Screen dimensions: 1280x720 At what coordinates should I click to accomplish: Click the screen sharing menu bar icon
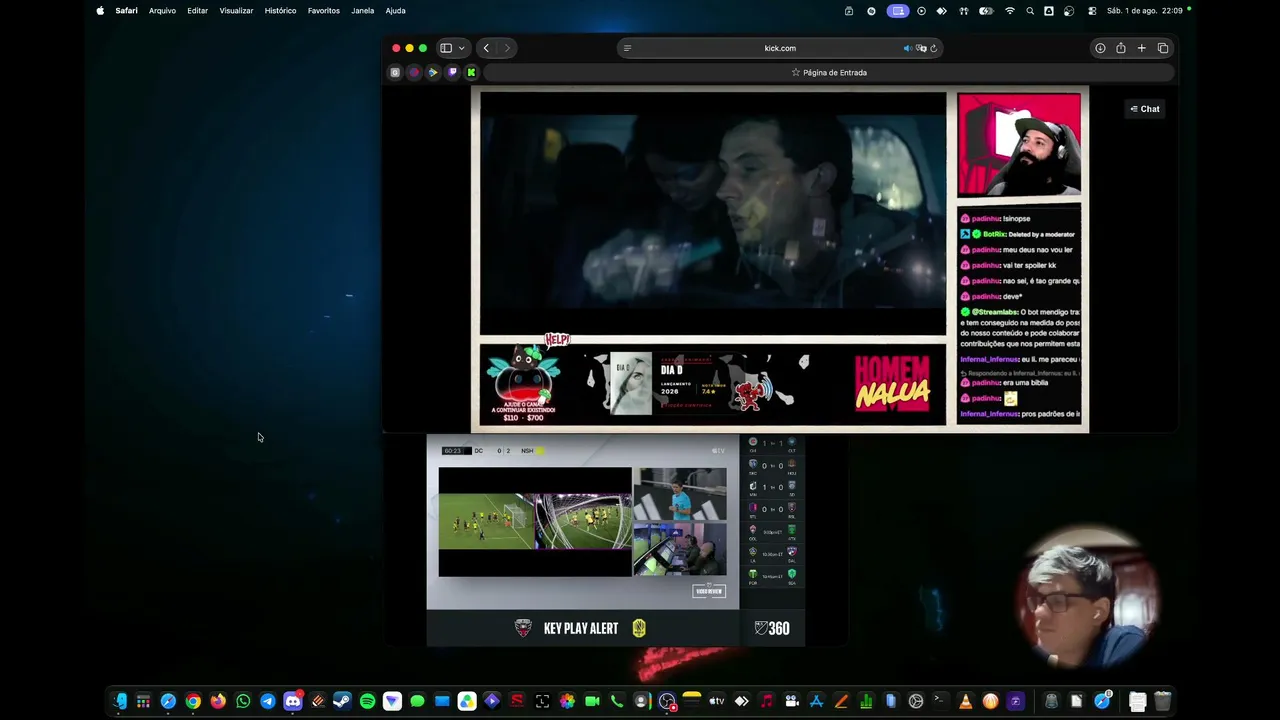pyautogui.click(x=898, y=11)
